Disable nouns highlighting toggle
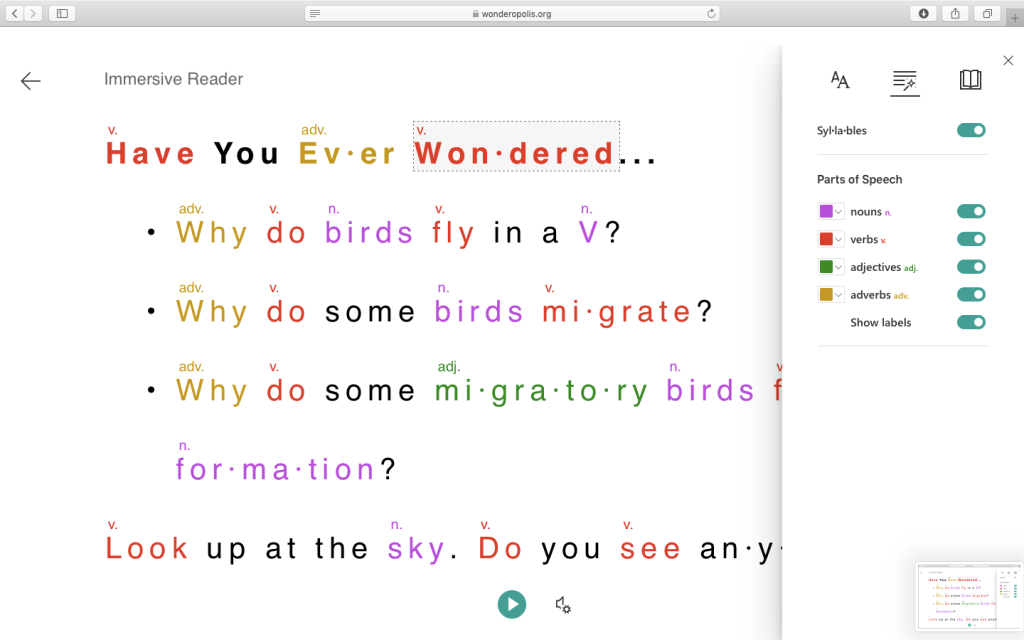Screen dimensions: 1024x640 970,211
